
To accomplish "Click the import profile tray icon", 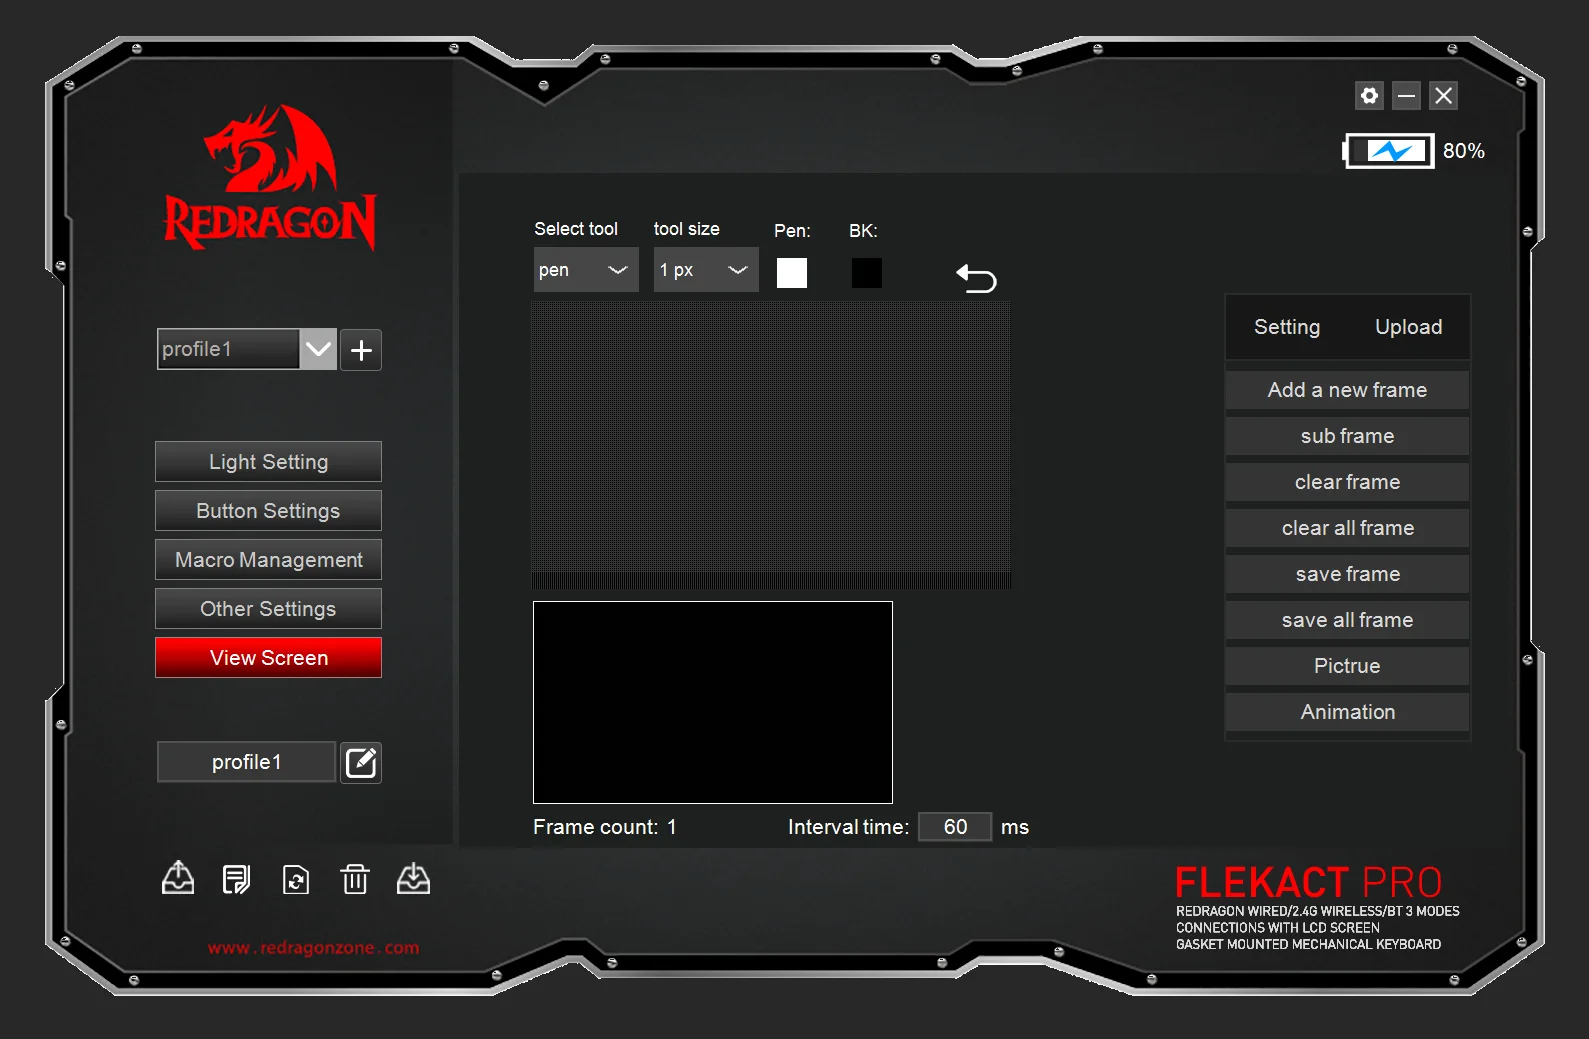I will pos(413,879).
